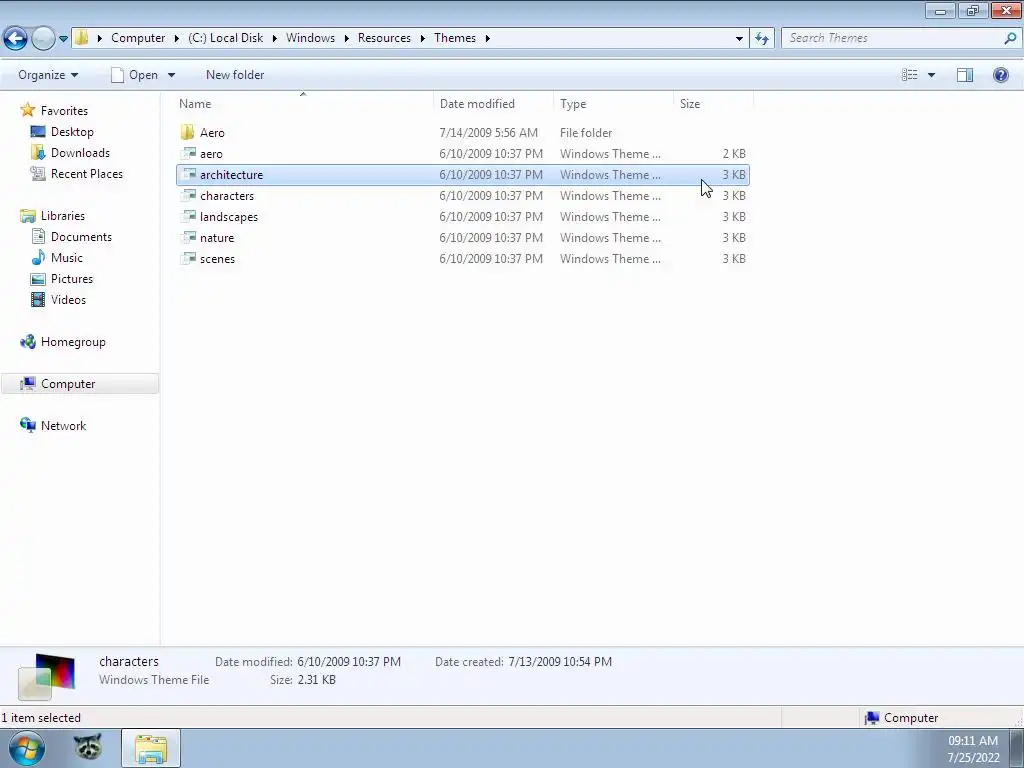Click the (C:) Local Disk breadcrumb
The image size is (1024, 768).
[x=225, y=38]
